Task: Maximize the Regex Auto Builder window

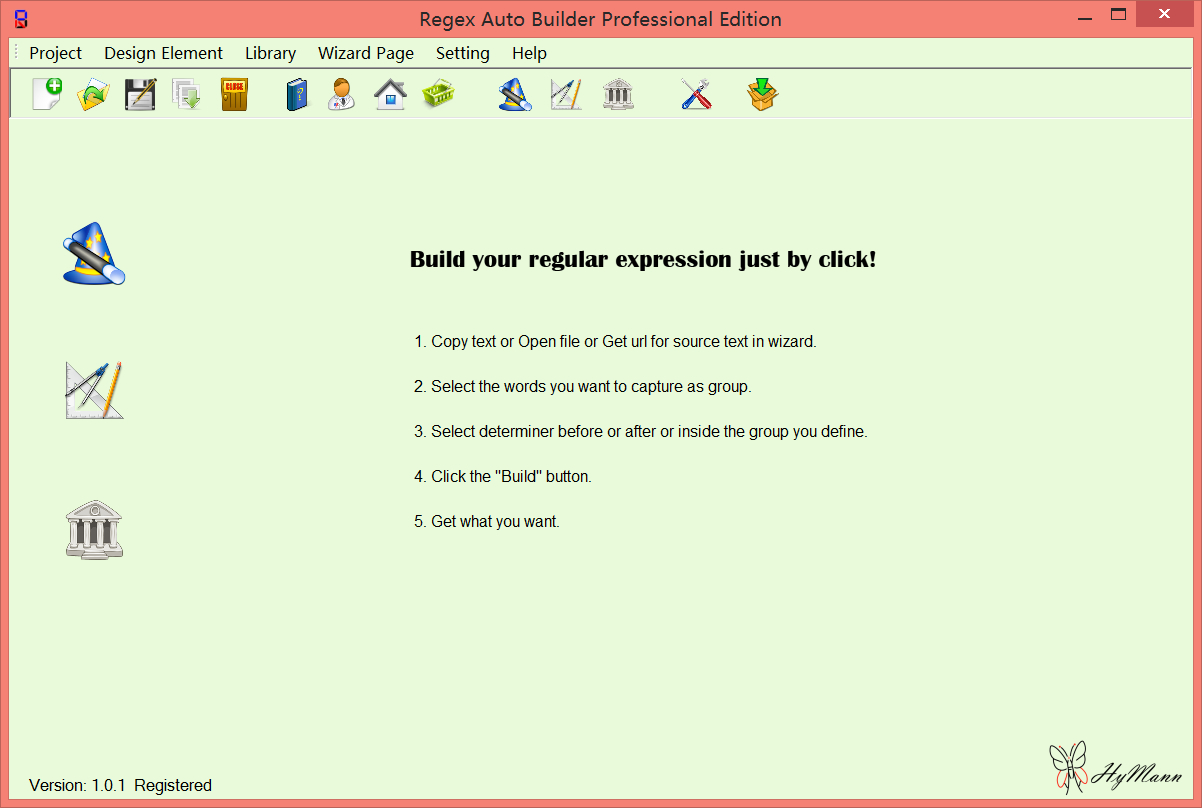Action: coord(1118,15)
